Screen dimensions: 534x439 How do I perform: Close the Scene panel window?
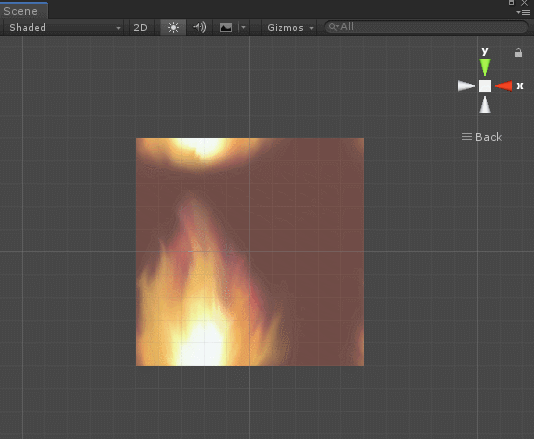pos(524,3)
